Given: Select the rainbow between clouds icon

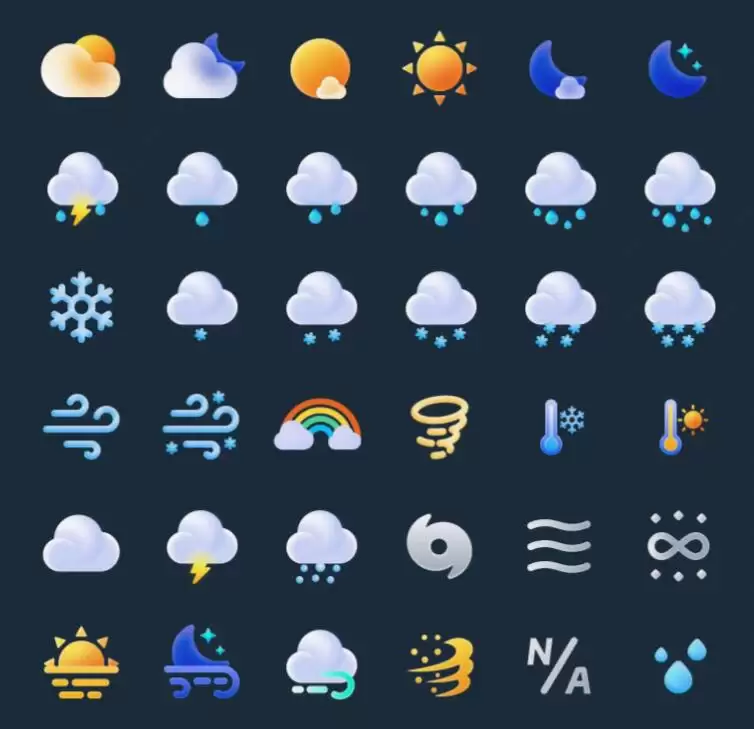Looking at the screenshot, I should pos(318,424).
